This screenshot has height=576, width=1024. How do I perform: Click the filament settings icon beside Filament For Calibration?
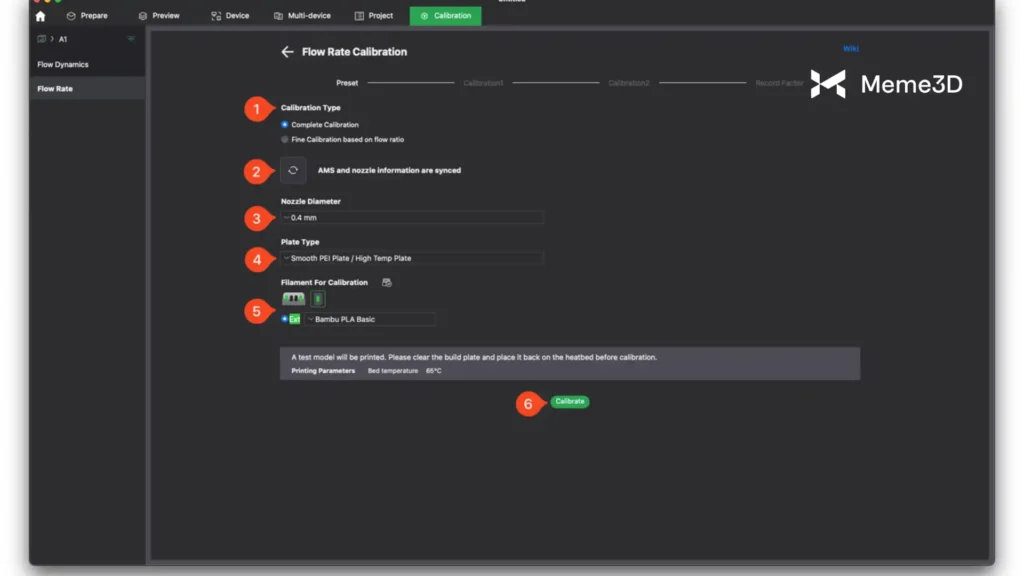coord(387,283)
